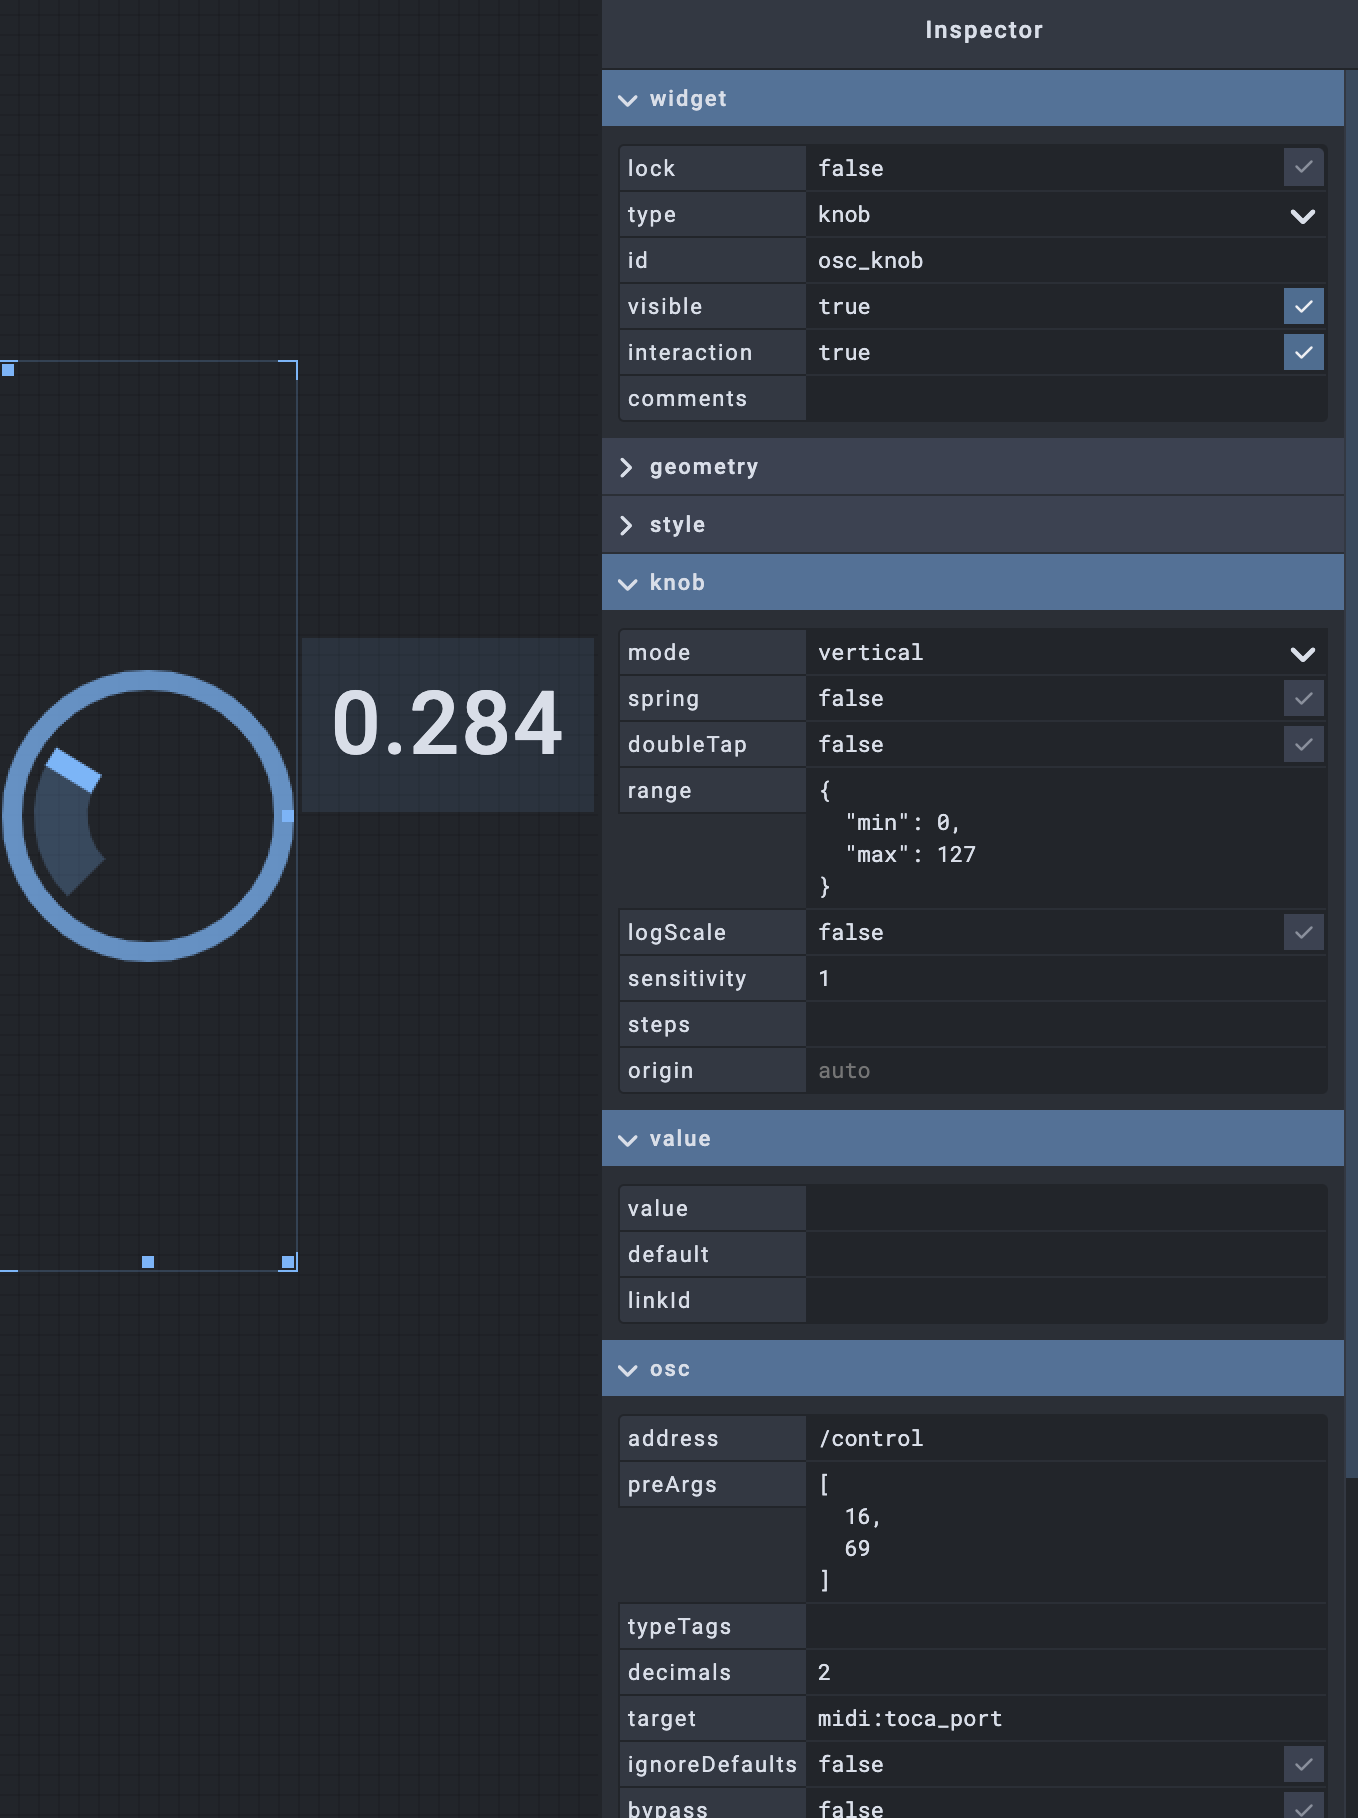Click the top-left handle of the widget
1358x1818 pixels.
click(8, 370)
